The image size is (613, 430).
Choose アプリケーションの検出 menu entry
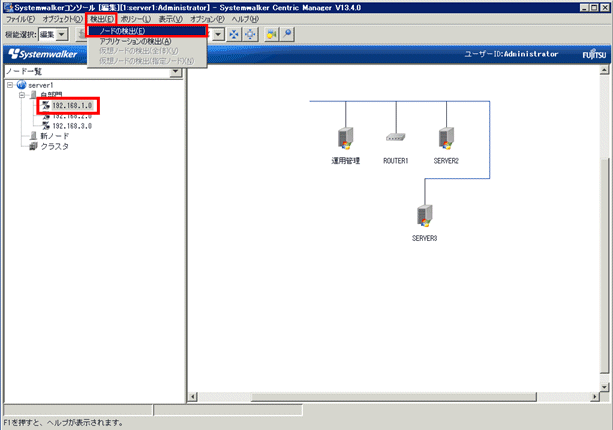point(148,41)
